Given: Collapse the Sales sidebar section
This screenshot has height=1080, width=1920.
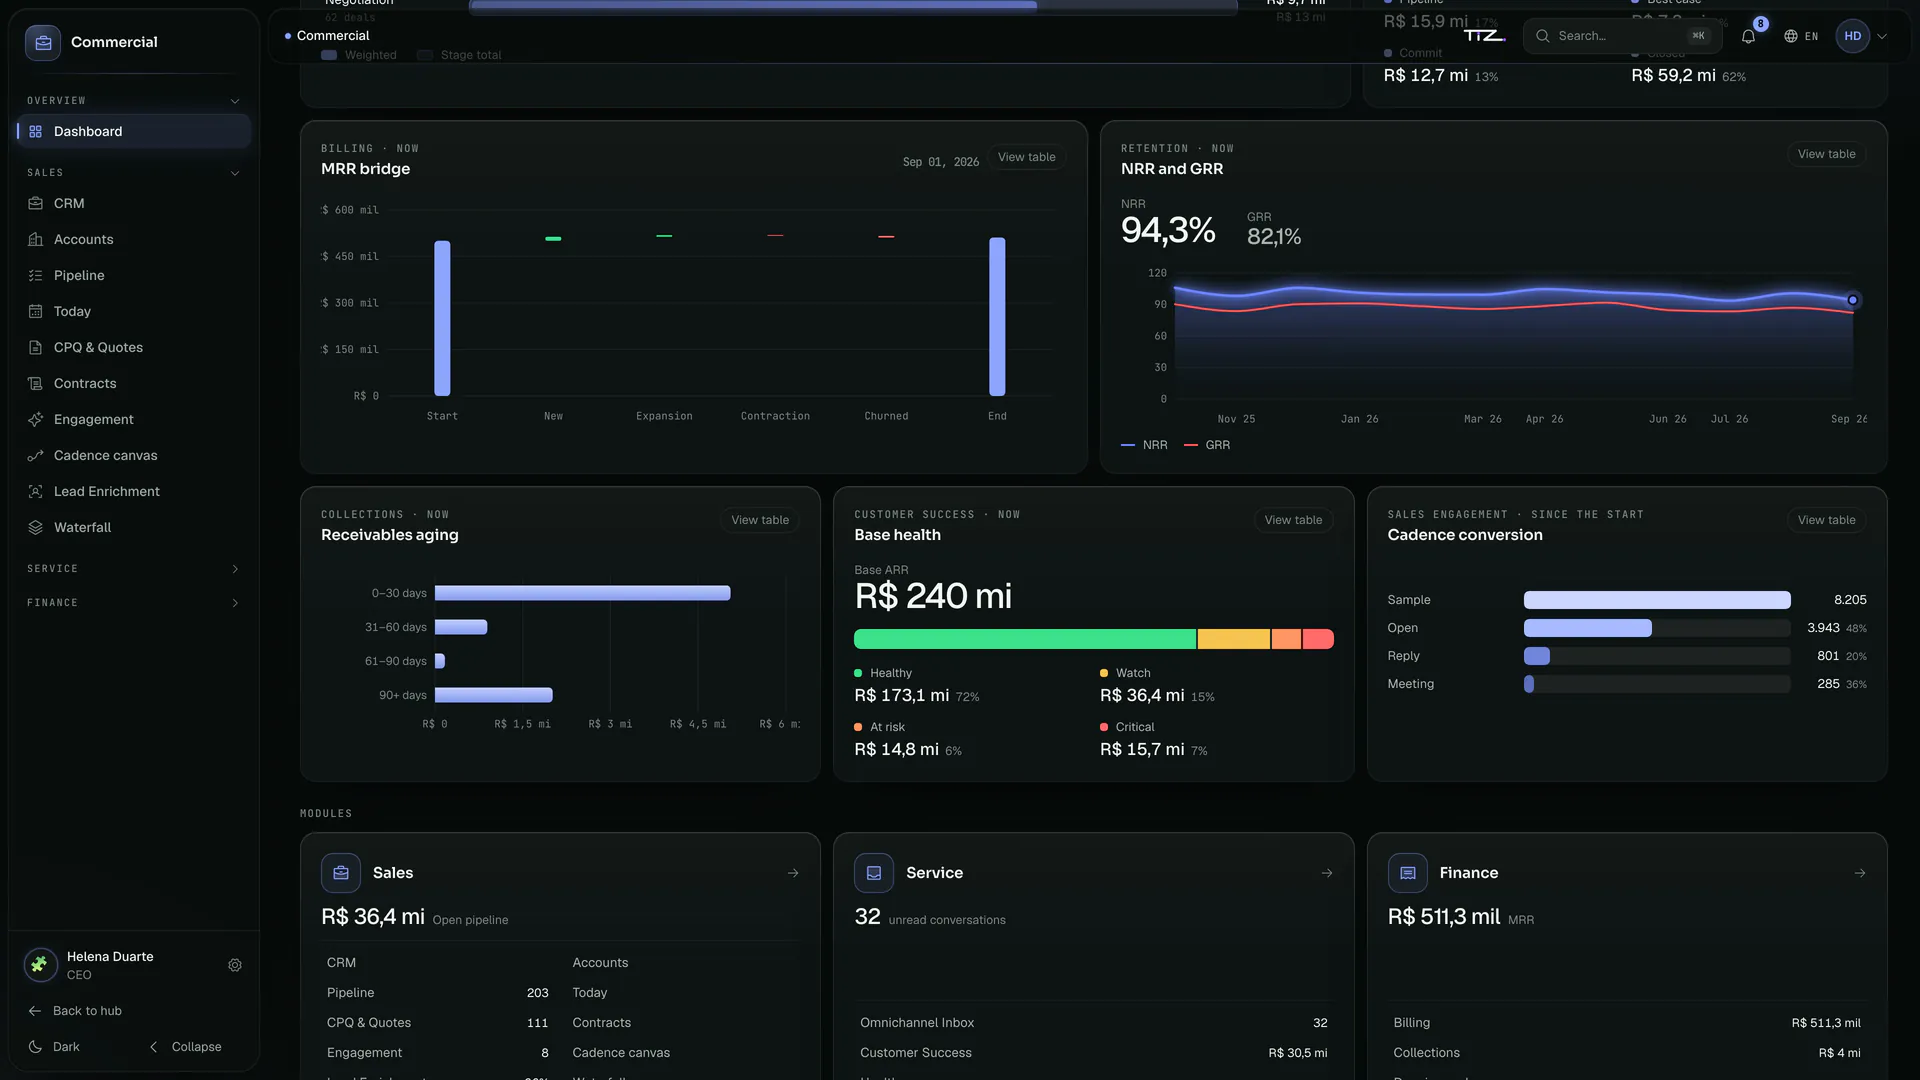Looking at the screenshot, I should pos(134,173).
